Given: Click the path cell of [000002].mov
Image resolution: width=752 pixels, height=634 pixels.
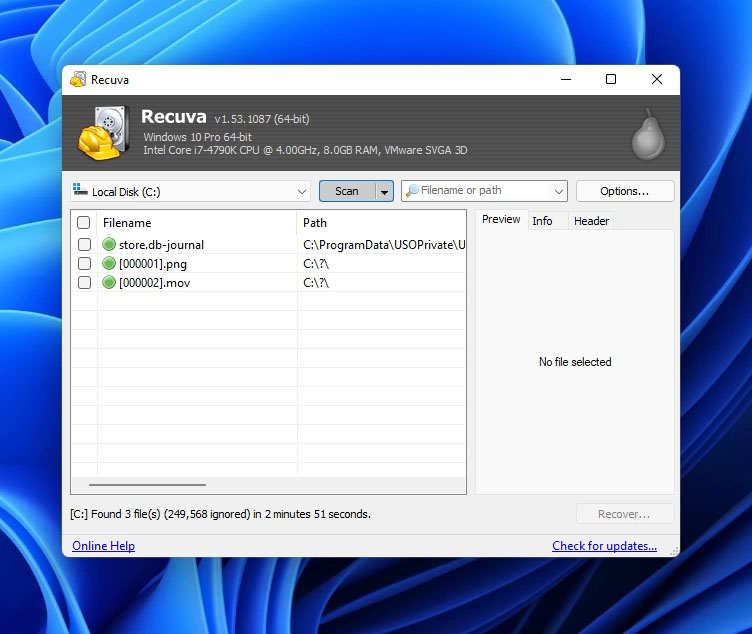Looking at the screenshot, I should tap(316, 283).
